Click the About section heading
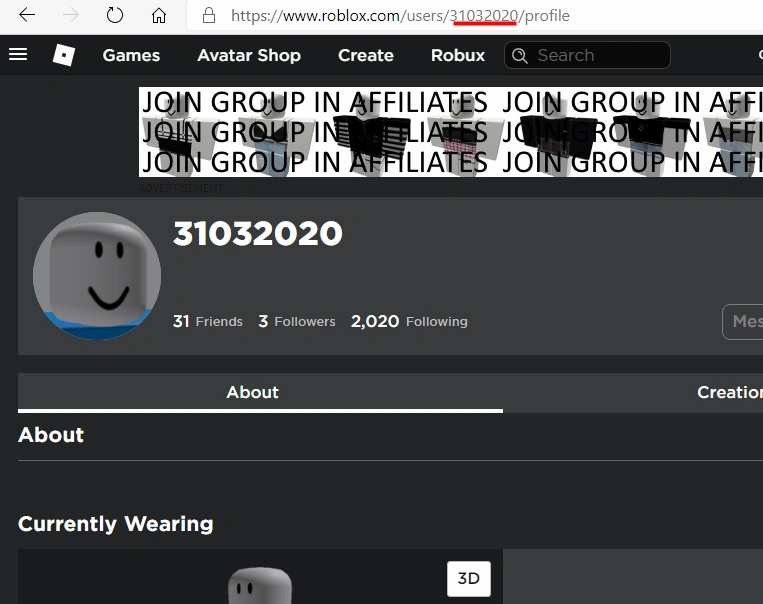This screenshot has height=604, width=763. tap(51, 435)
